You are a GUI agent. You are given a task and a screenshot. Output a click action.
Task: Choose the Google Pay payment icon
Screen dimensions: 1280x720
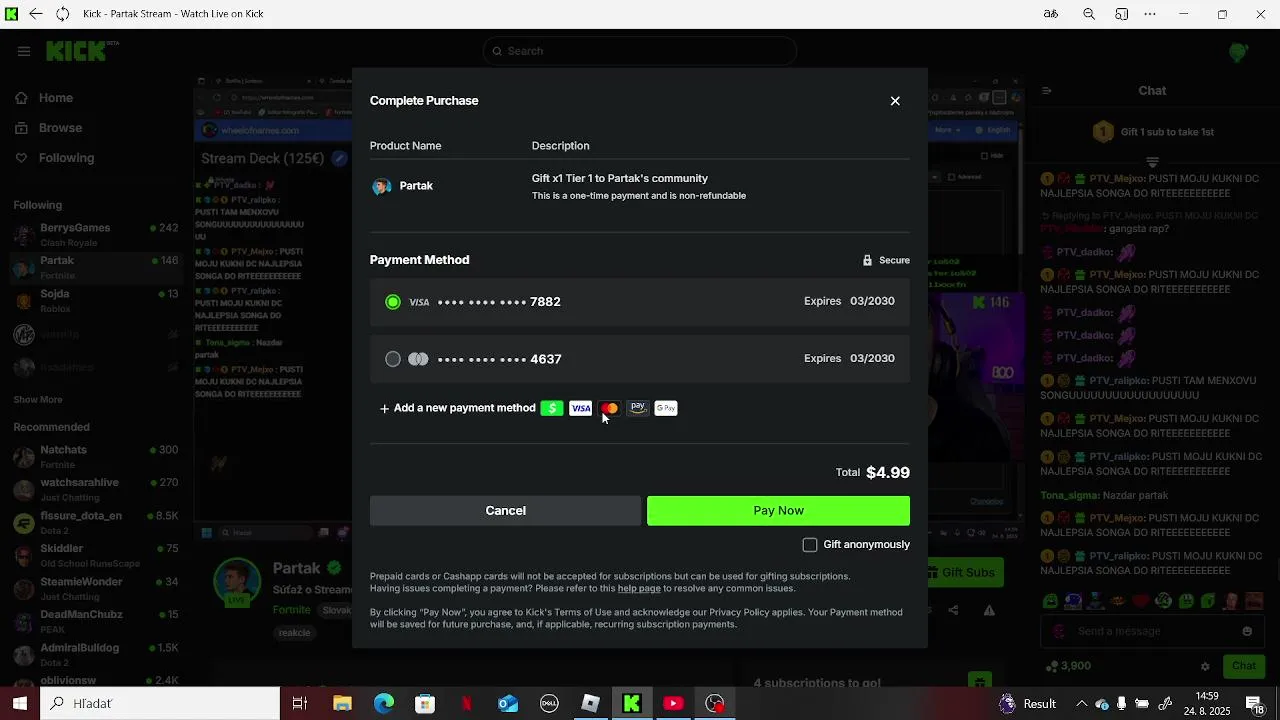[x=666, y=408]
